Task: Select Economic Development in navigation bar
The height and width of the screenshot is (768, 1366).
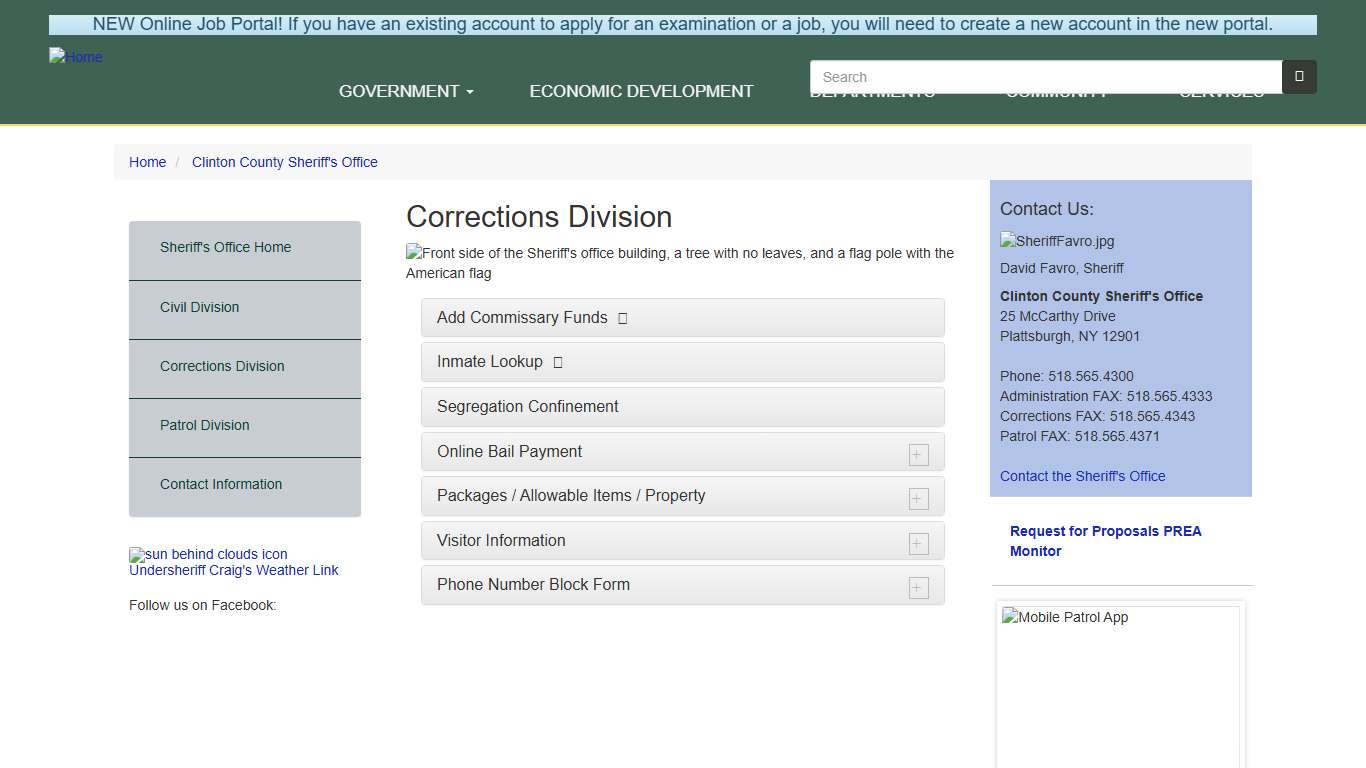Action: click(x=641, y=91)
